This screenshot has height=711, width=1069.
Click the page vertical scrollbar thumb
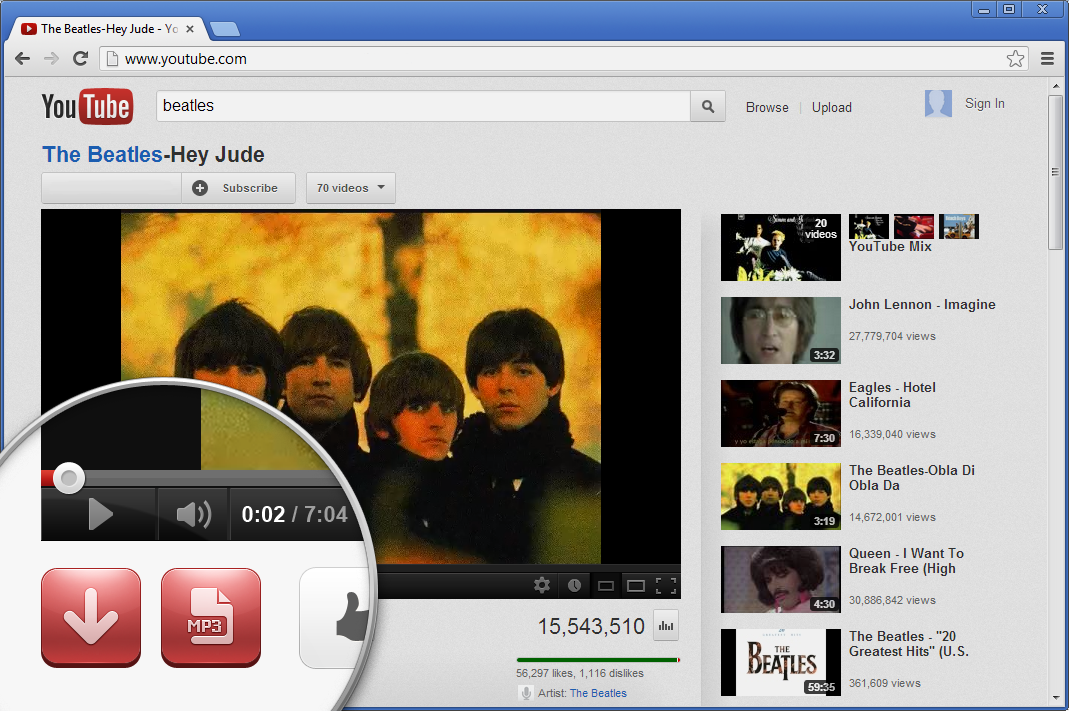[1055, 172]
